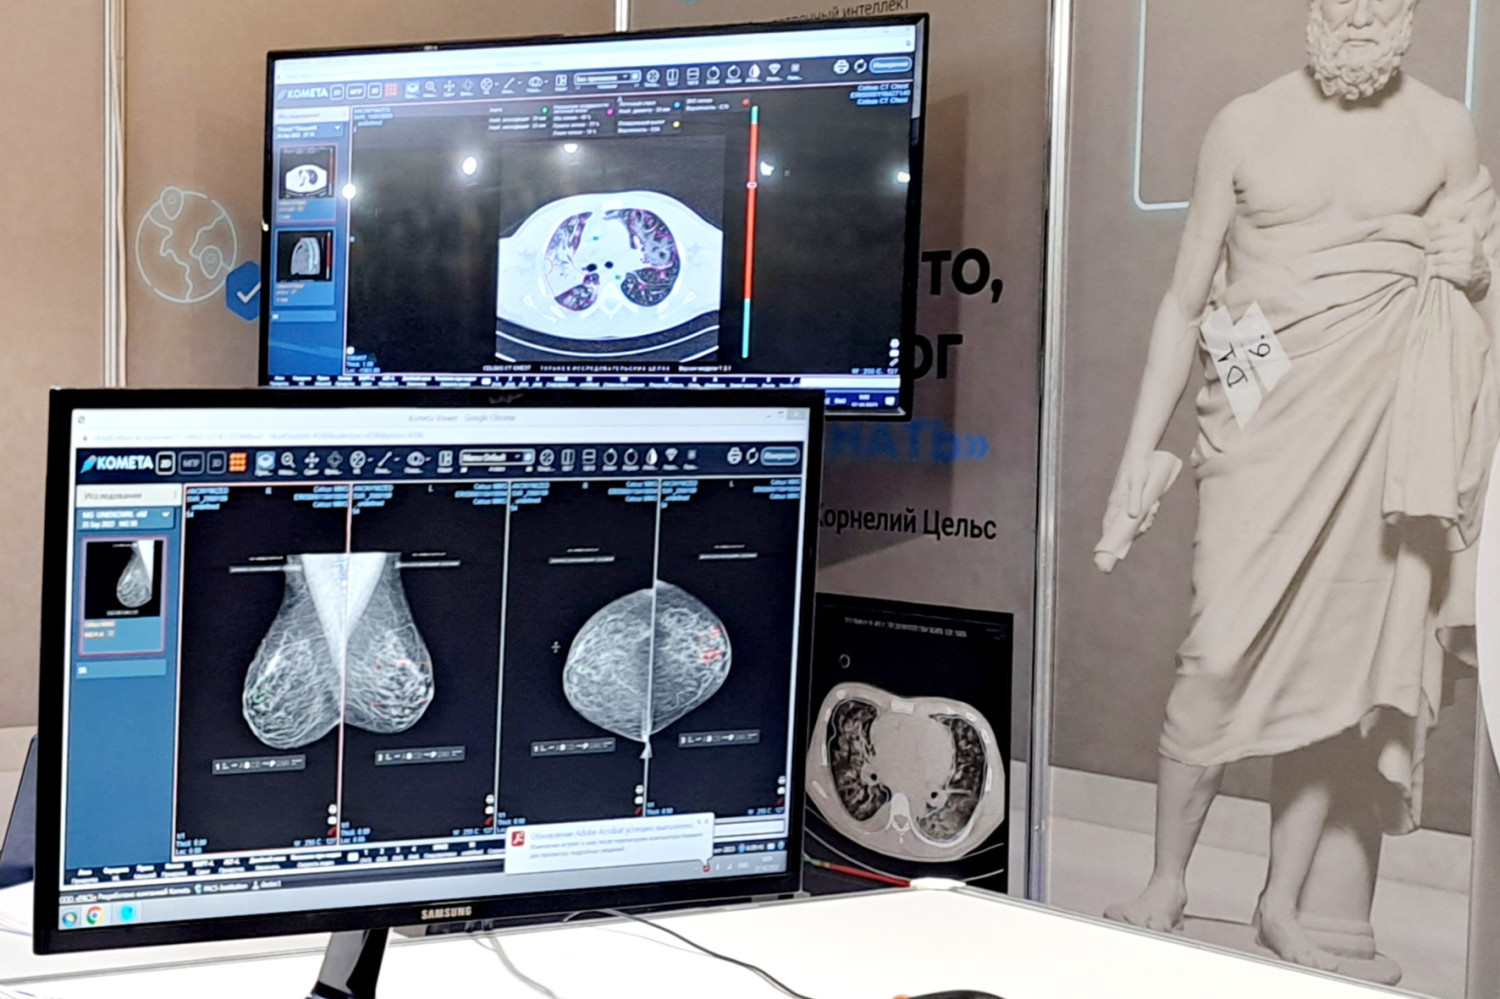Click the Print icon in lower viewer toolbar
This screenshot has width=1500, height=999.
pyautogui.click(x=733, y=456)
